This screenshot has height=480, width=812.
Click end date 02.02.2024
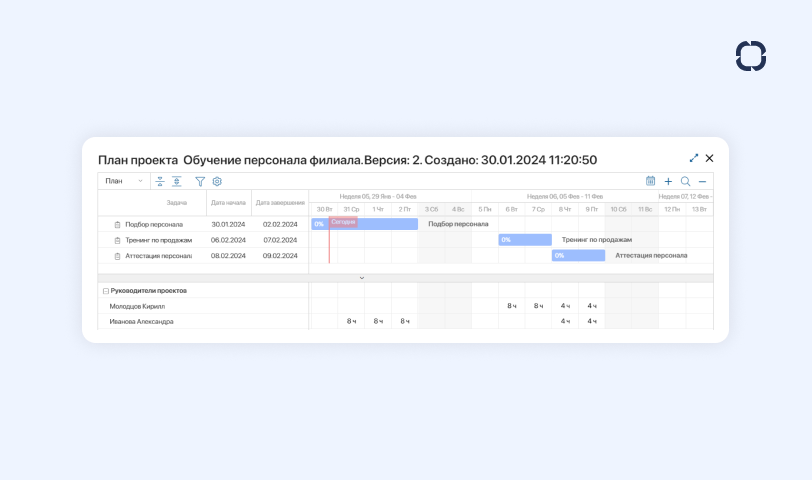tap(280, 225)
